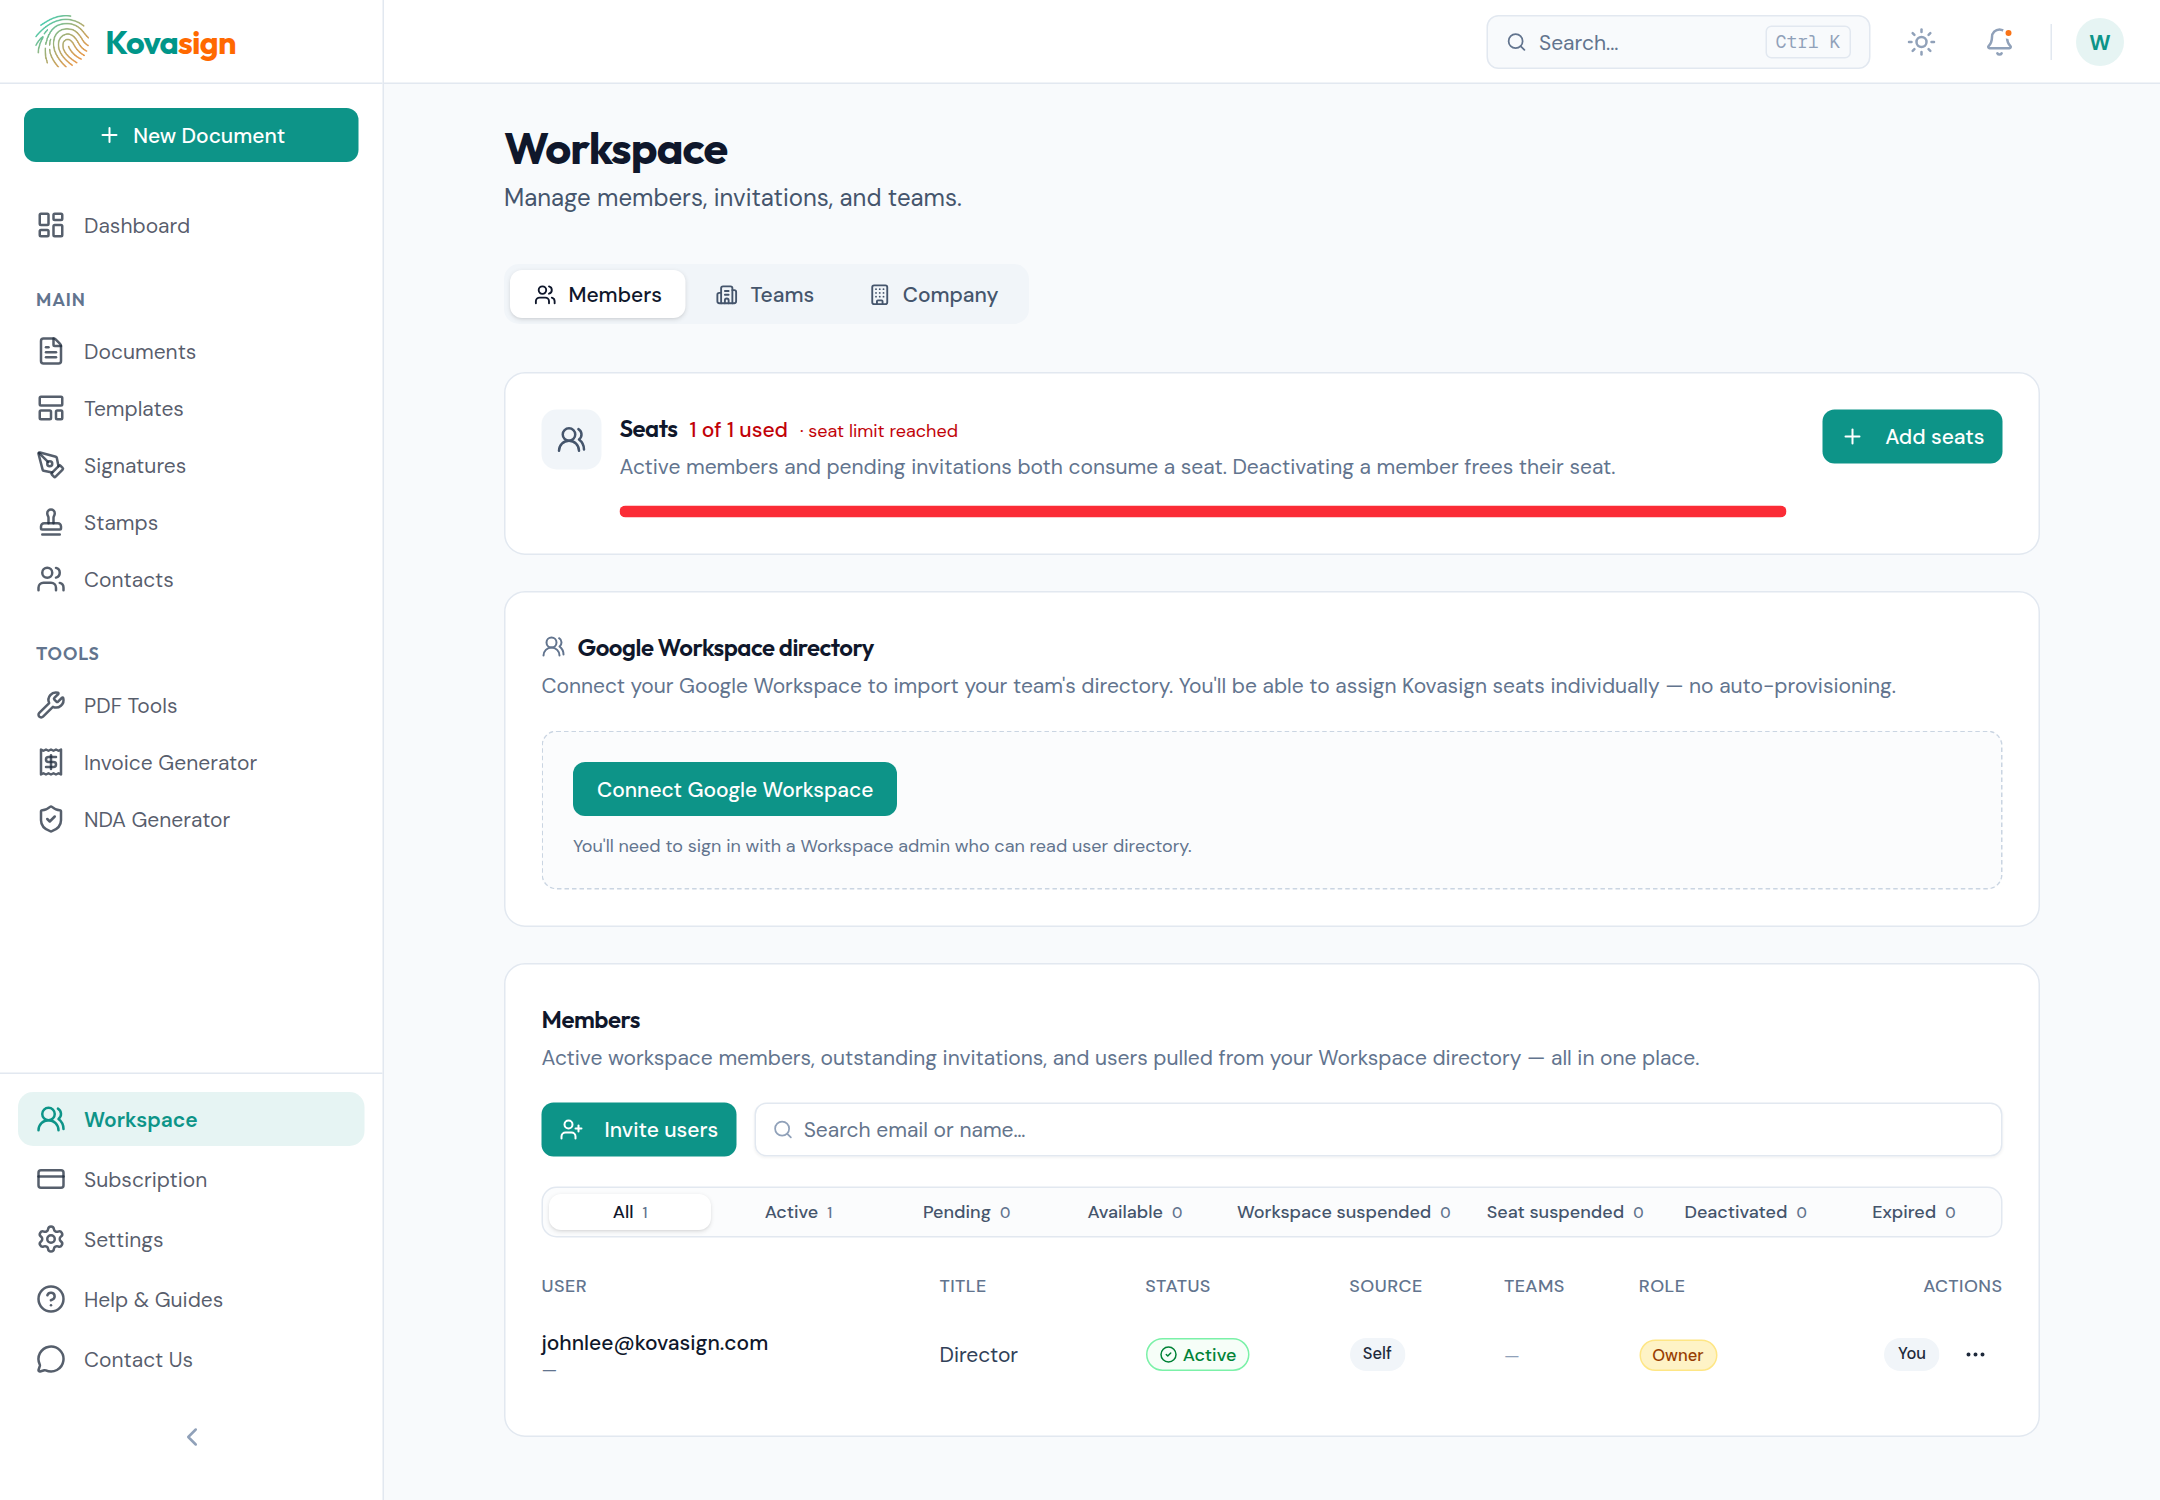This screenshot has width=2160, height=1500.
Task: Filter members by Available
Action: pyautogui.click(x=1134, y=1212)
